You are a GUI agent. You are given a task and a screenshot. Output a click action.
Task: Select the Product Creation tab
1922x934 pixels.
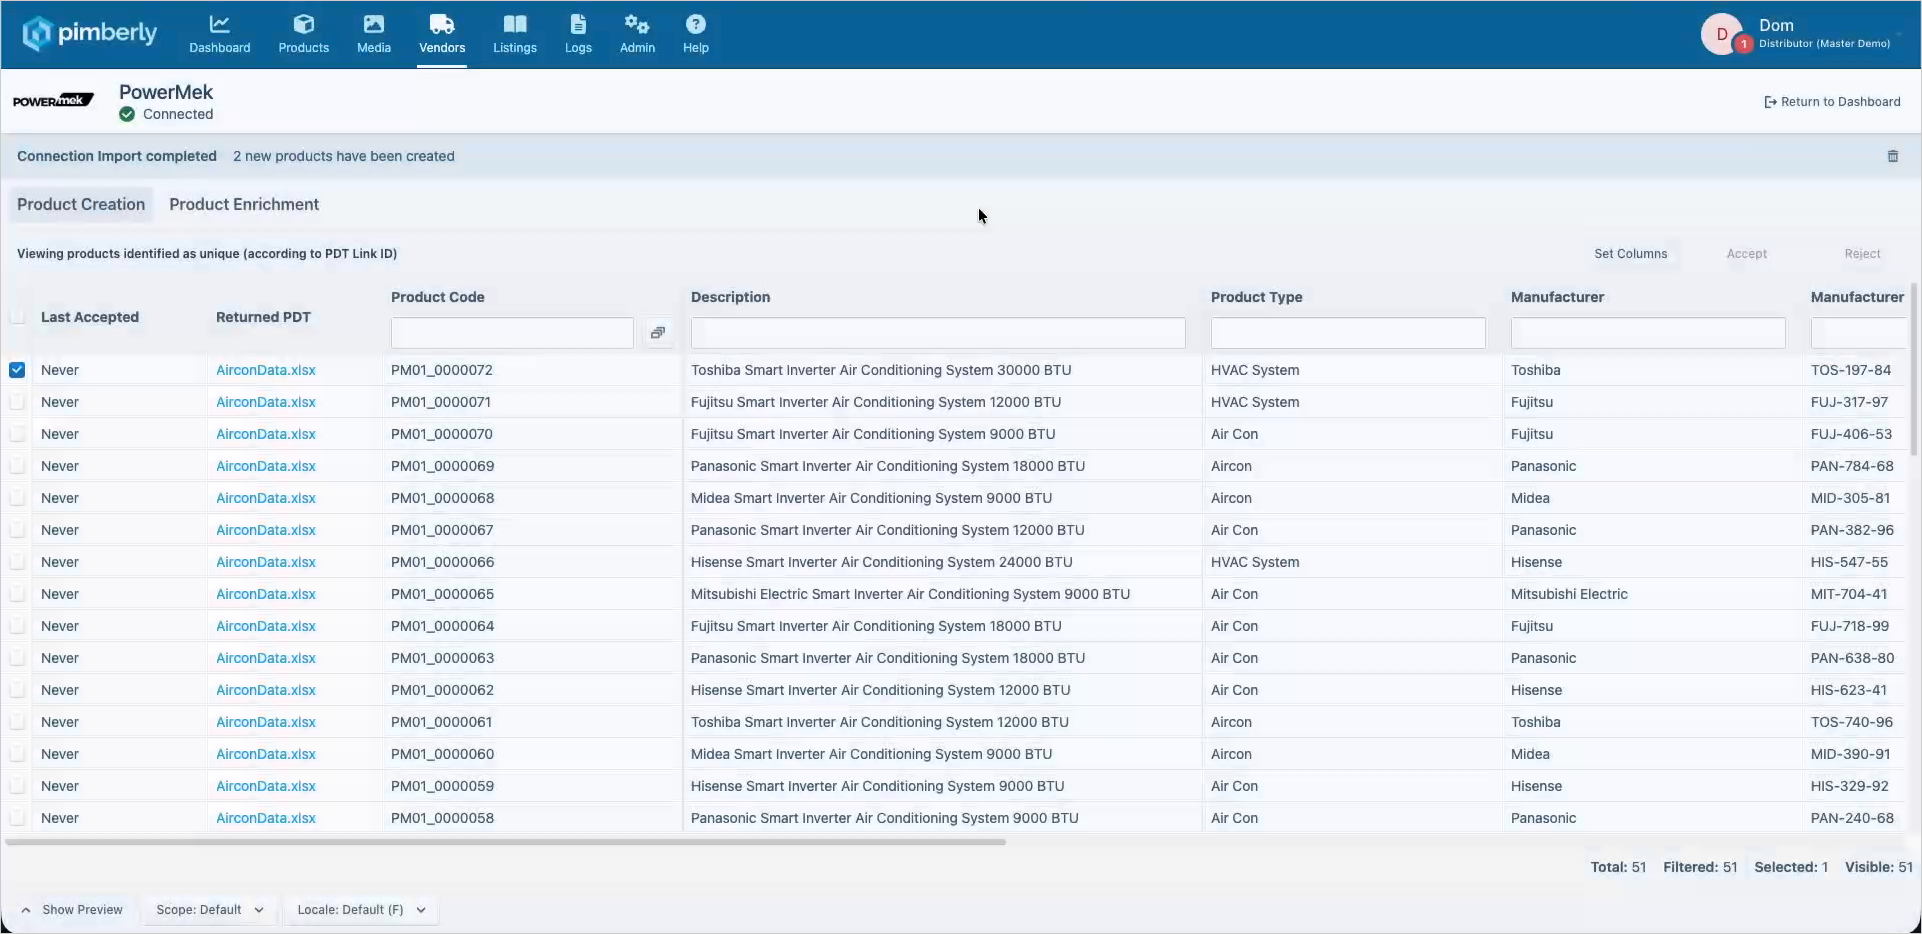[81, 204]
